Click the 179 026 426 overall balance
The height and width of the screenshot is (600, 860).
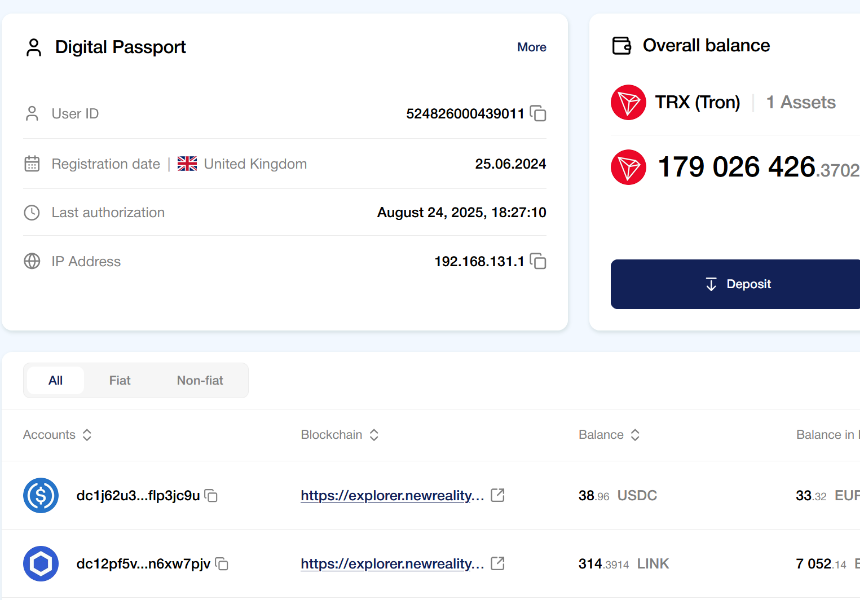[x=759, y=167]
